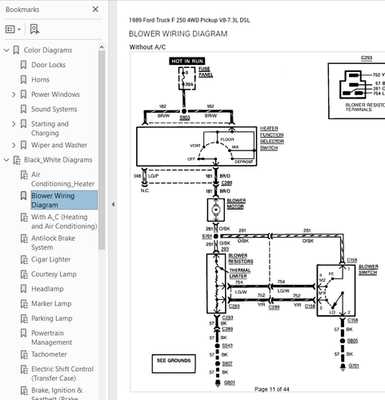385x400 pixels.
Task: Click the HOT IN RUN label
Action: pyautogui.click(x=187, y=61)
